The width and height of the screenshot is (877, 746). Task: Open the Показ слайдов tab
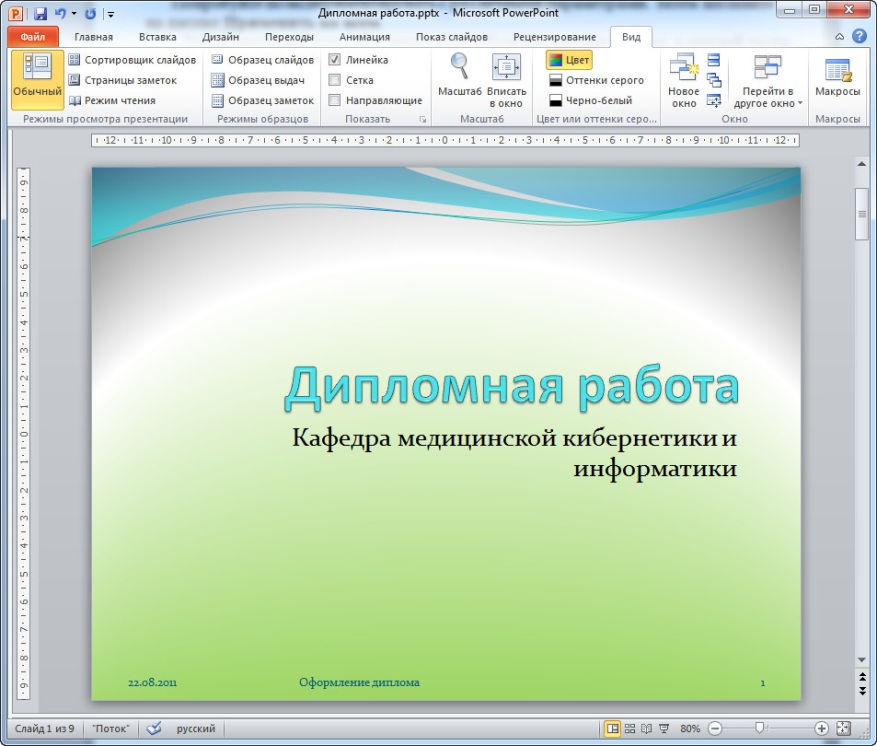tap(451, 37)
